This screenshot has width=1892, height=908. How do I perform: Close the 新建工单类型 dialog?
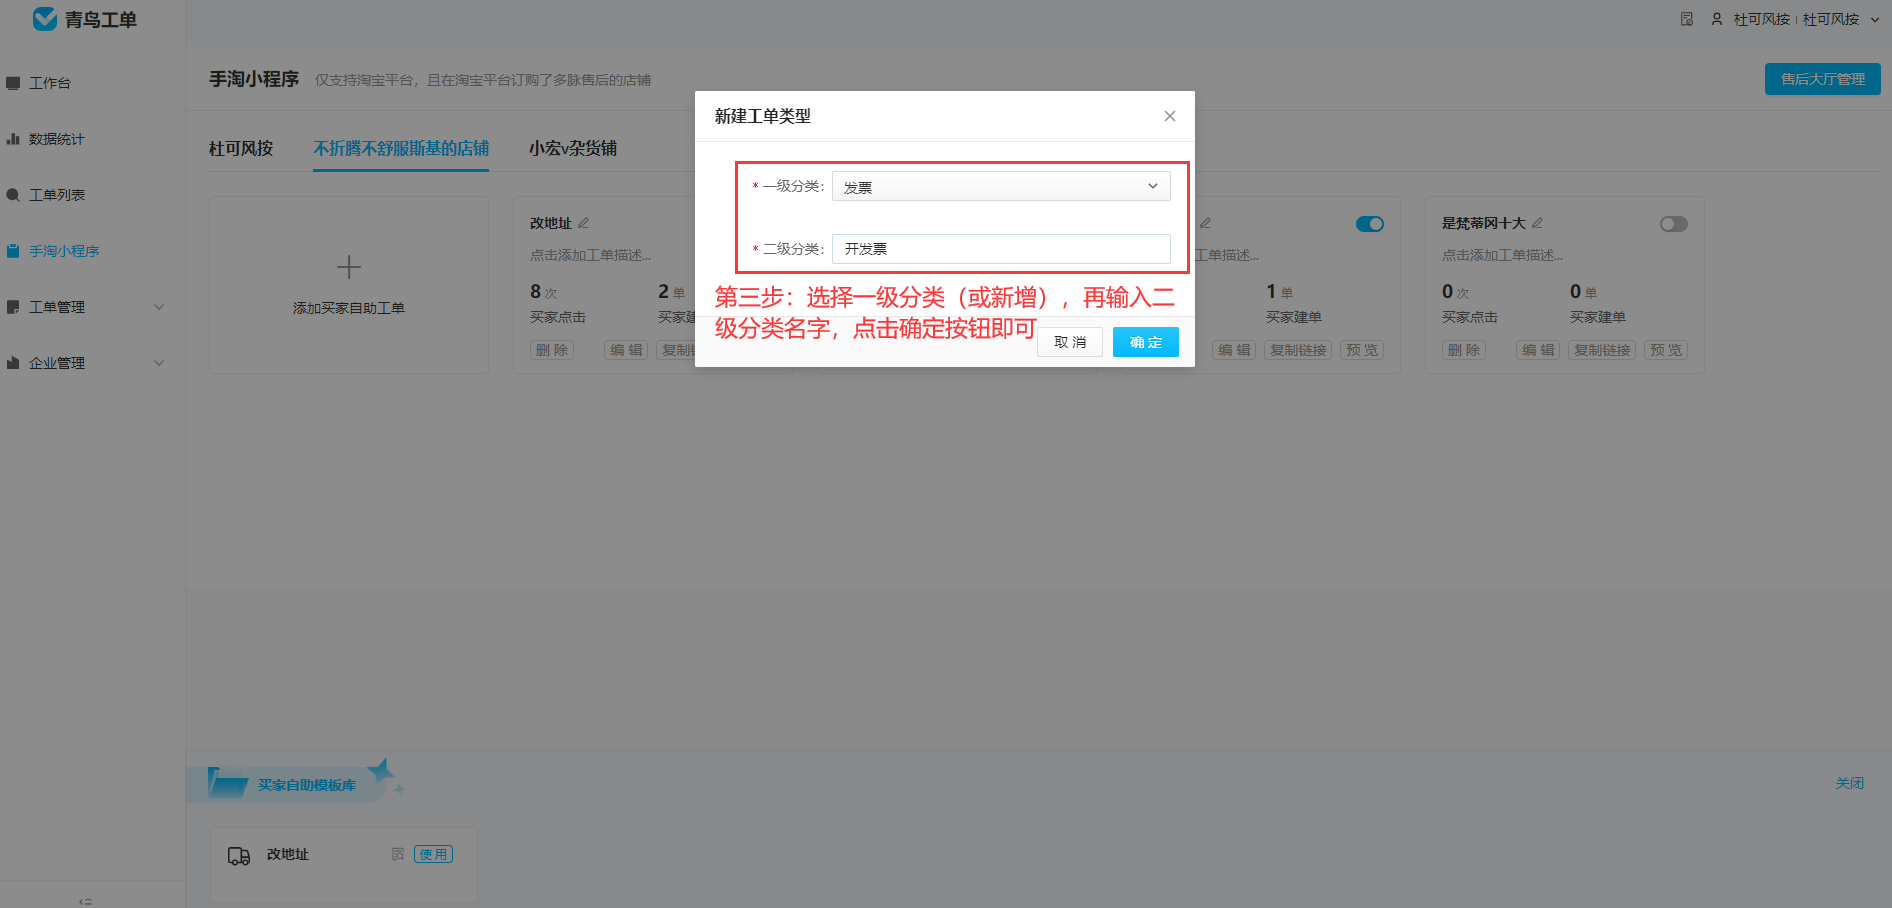coord(1170,116)
